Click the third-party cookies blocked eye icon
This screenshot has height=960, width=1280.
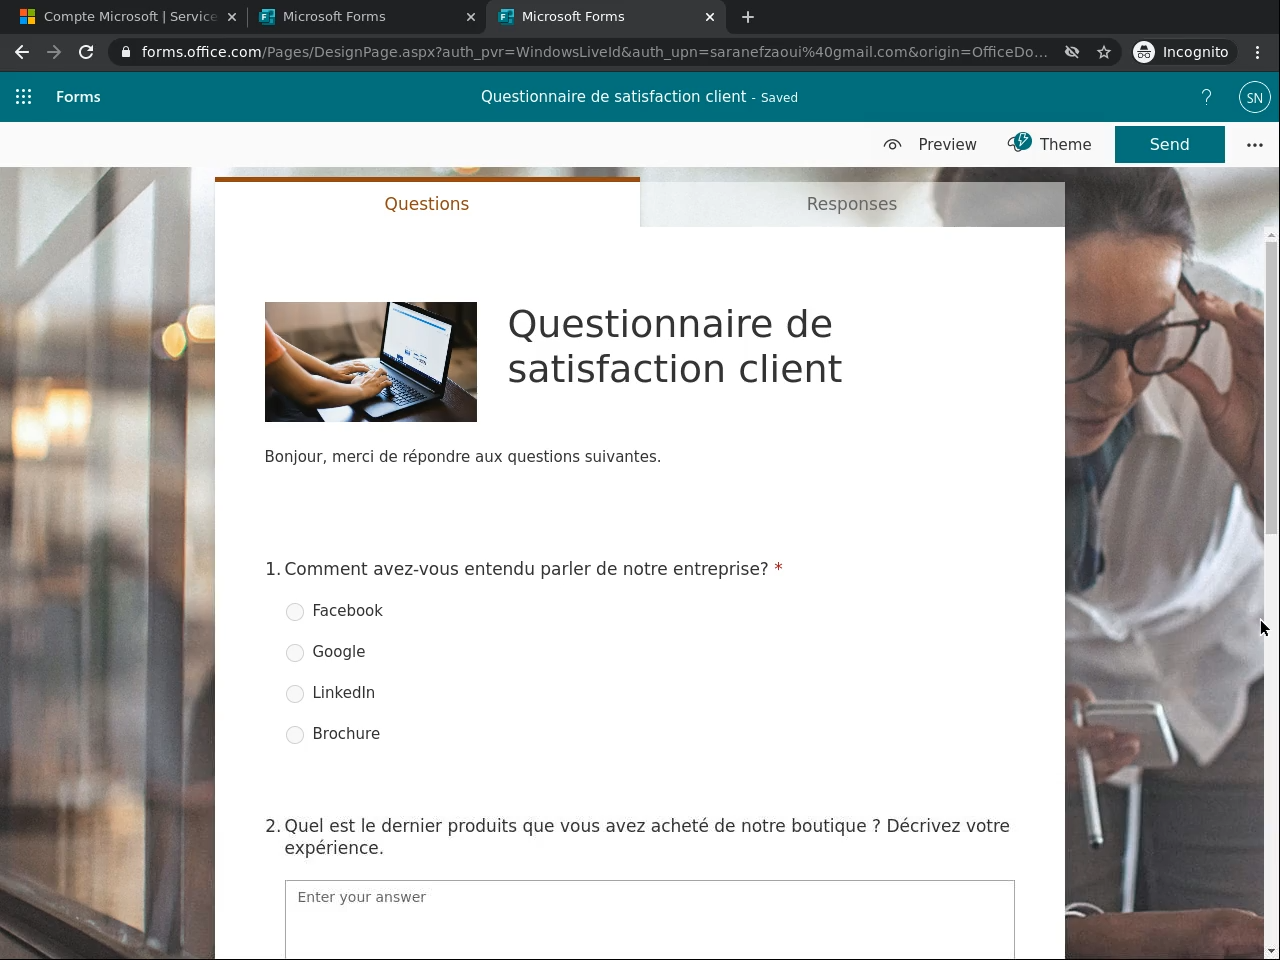tap(1072, 52)
